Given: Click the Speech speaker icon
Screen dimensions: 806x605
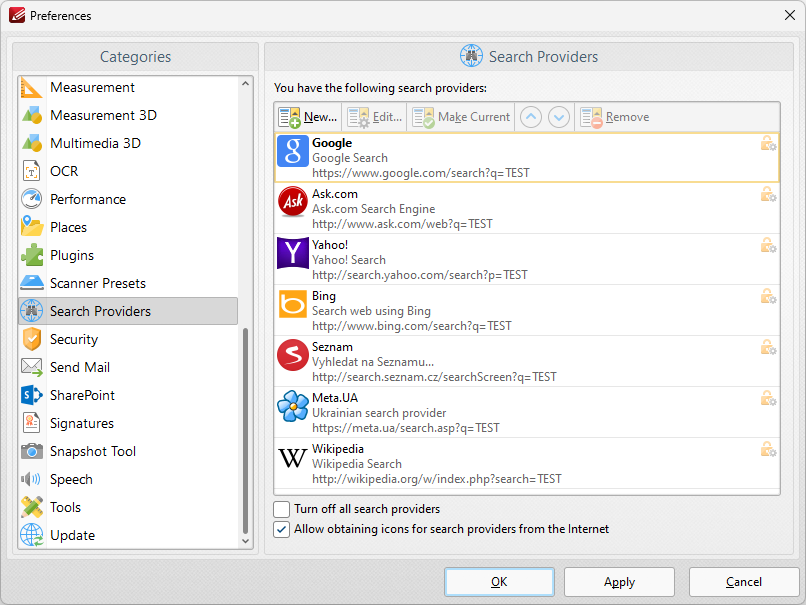Looking at the screenshot, I should point(30,479).
